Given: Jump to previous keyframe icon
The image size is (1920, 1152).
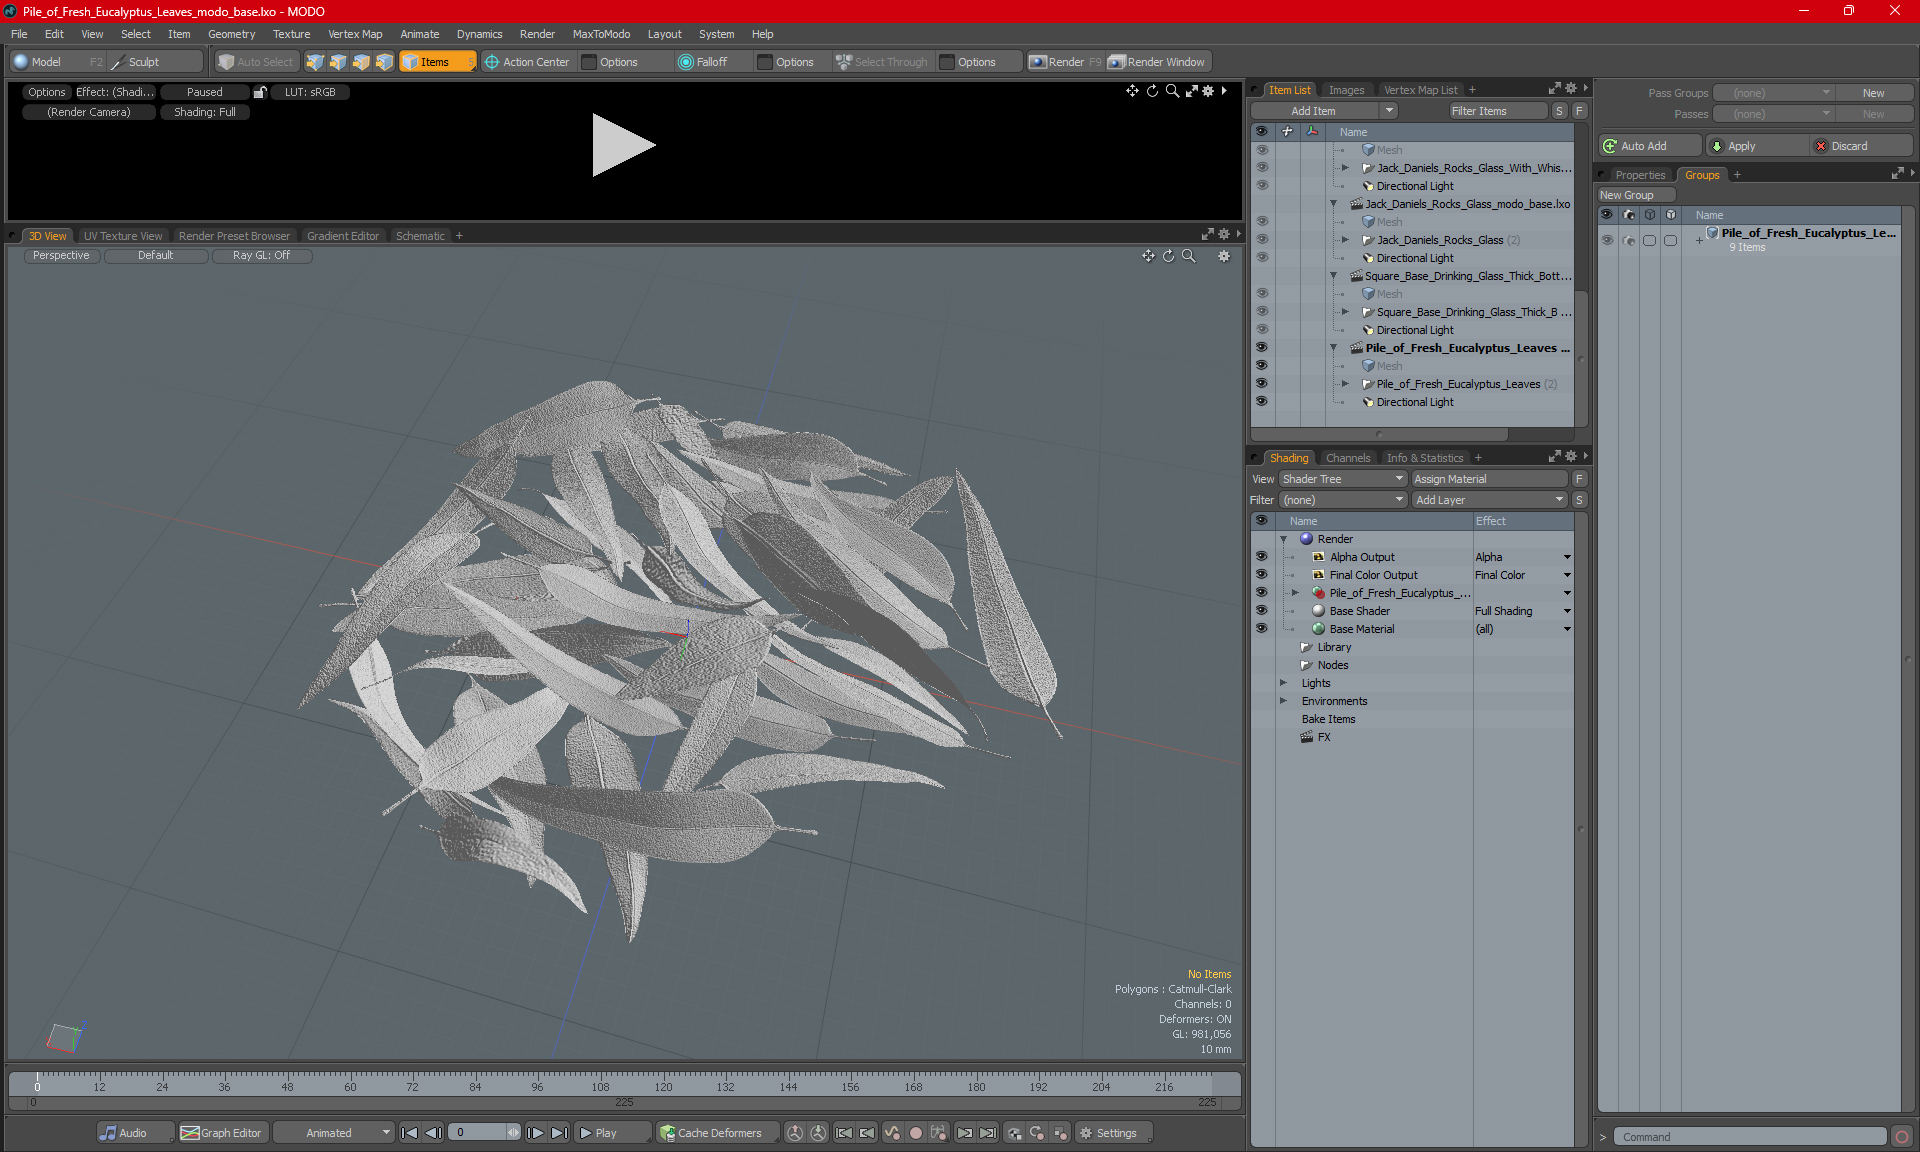Looking at the screenshot, I should coord(867,1133).
